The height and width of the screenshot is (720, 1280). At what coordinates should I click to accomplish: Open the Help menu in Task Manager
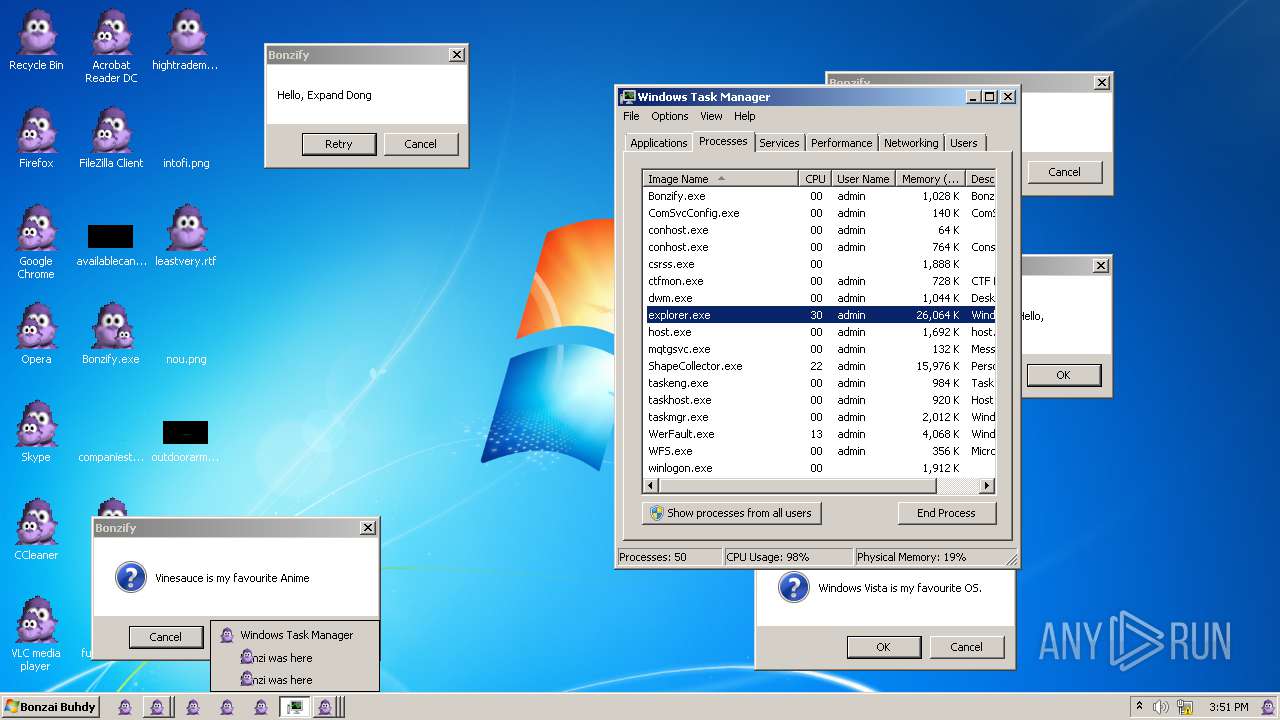(745, 116)
